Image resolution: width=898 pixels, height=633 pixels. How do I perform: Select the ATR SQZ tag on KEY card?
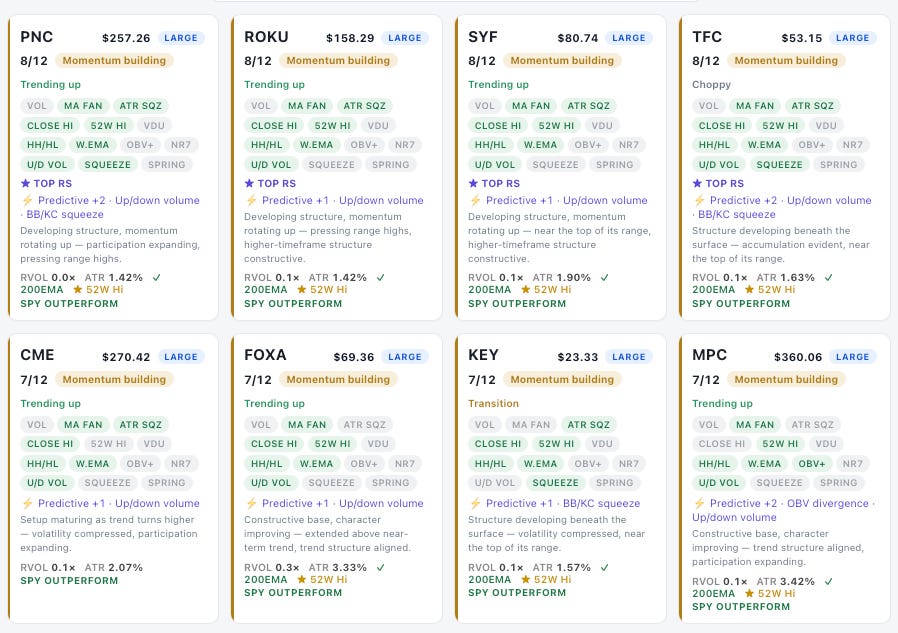(588, 425)
